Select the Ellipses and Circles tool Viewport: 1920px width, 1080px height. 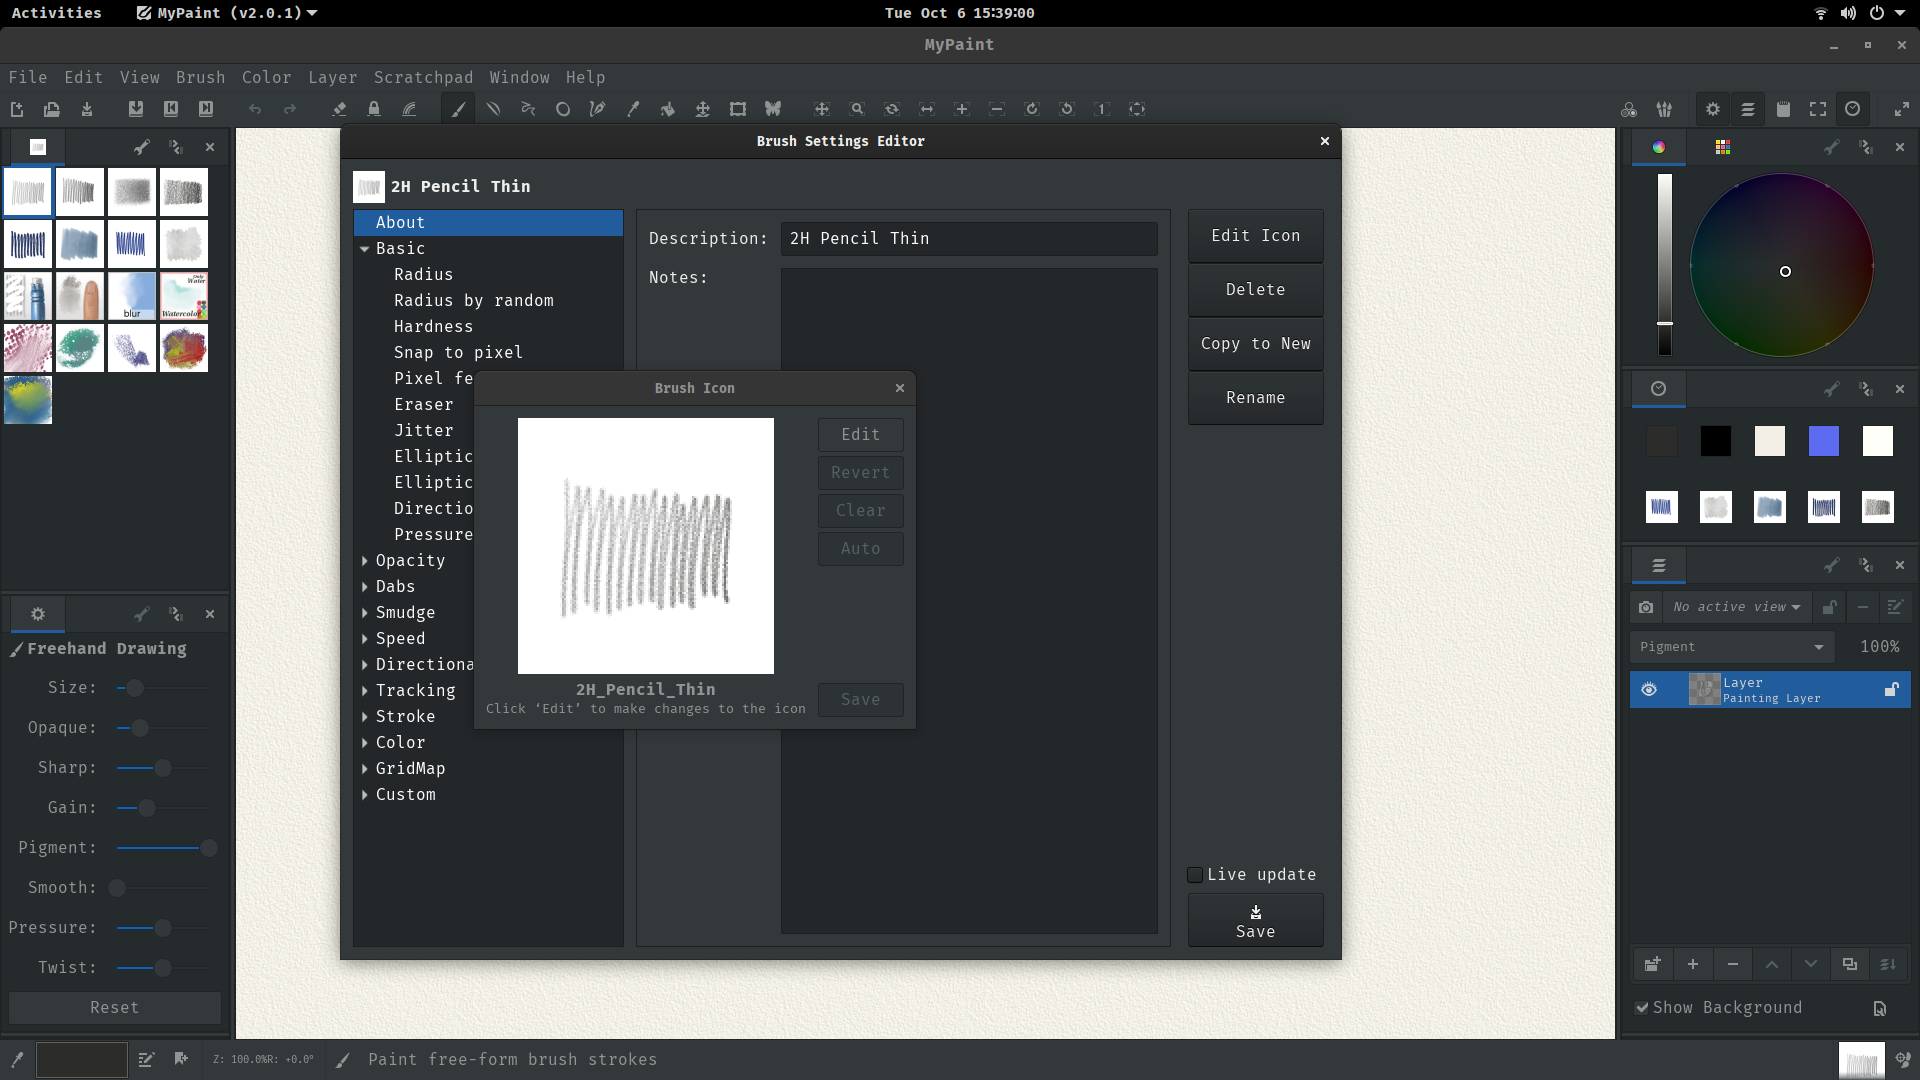coord(562,109)
